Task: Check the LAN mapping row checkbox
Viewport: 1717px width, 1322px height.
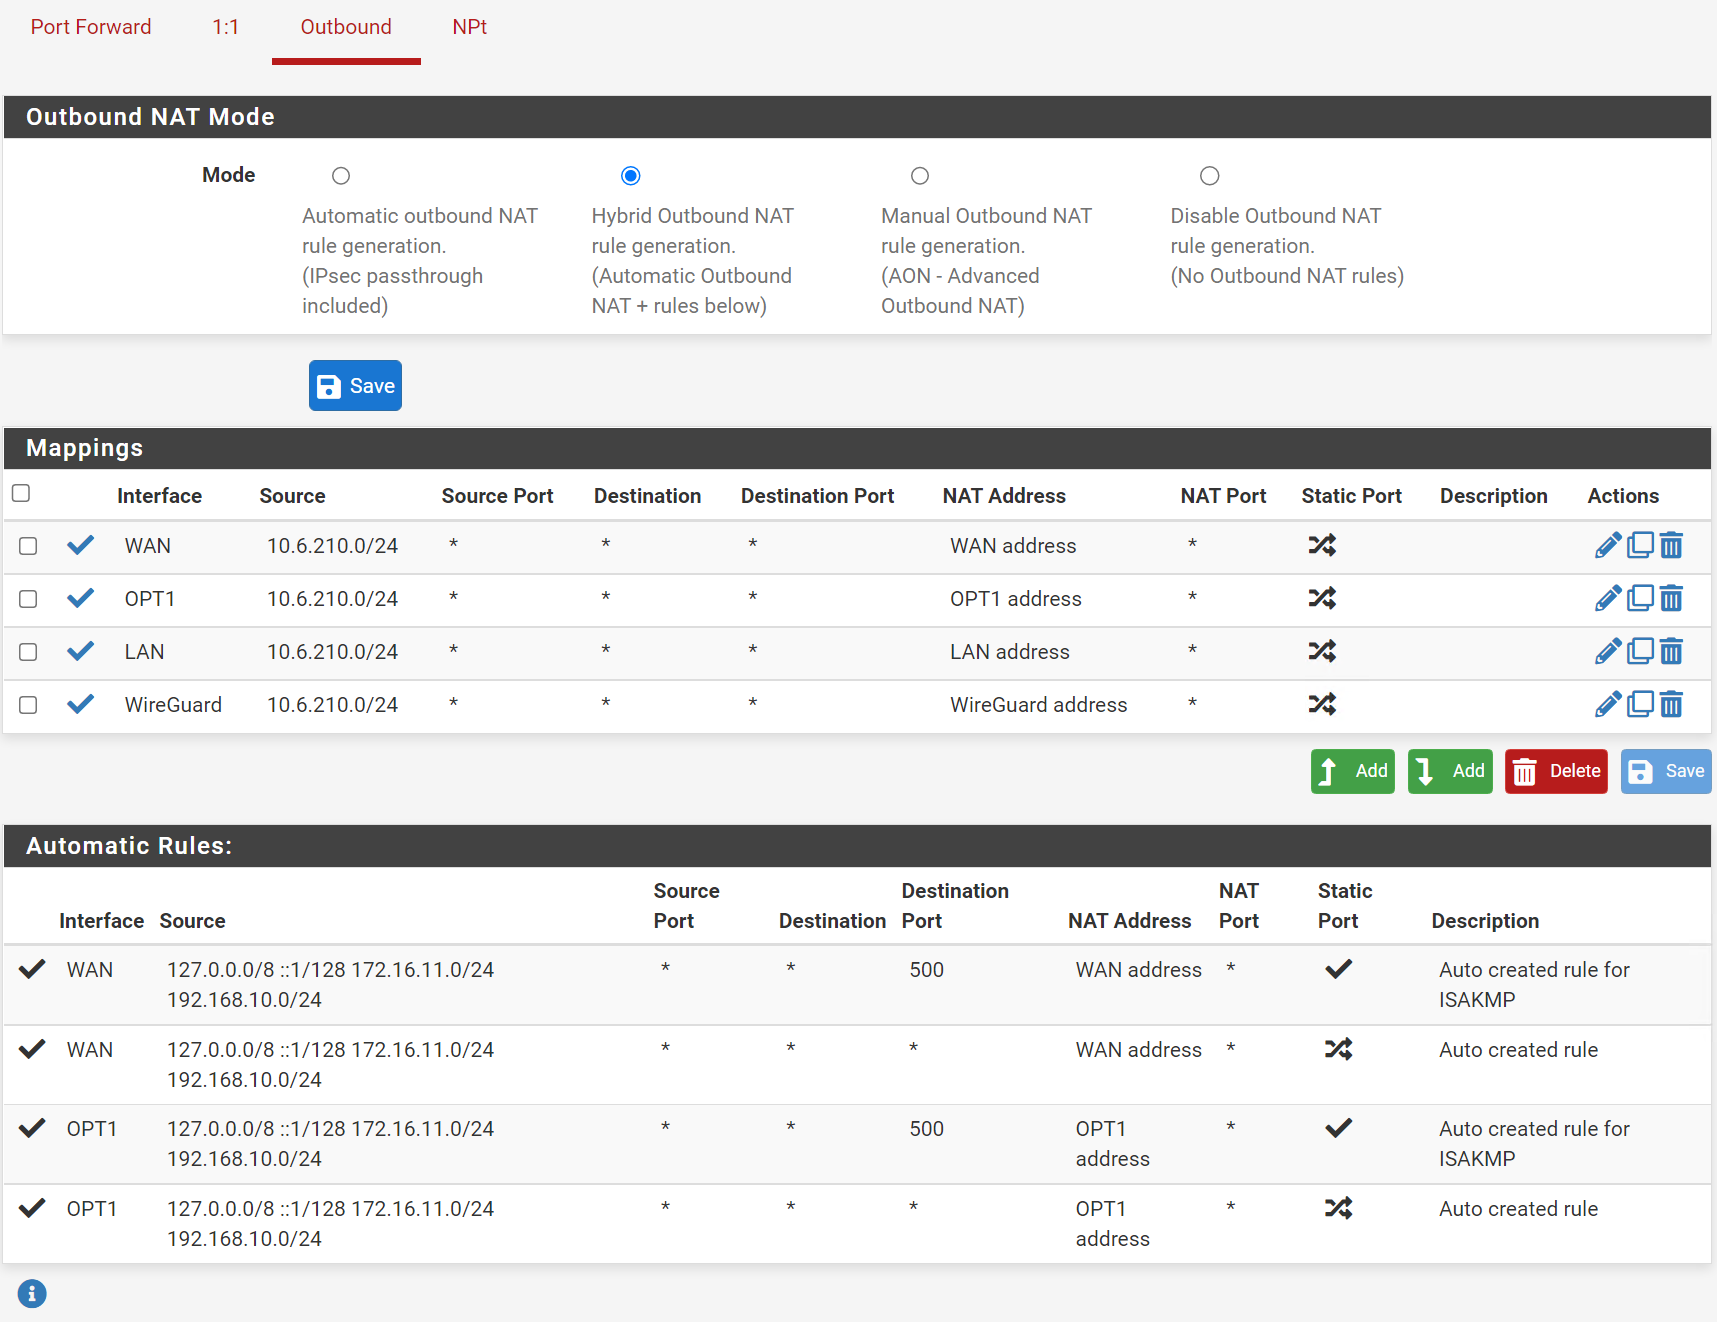Action: pos(28,652)
